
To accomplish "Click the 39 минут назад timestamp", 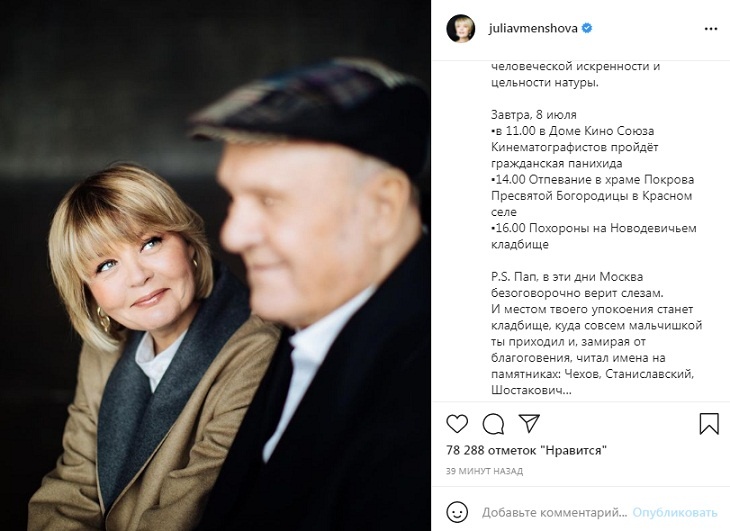I will tap(484, 471).
